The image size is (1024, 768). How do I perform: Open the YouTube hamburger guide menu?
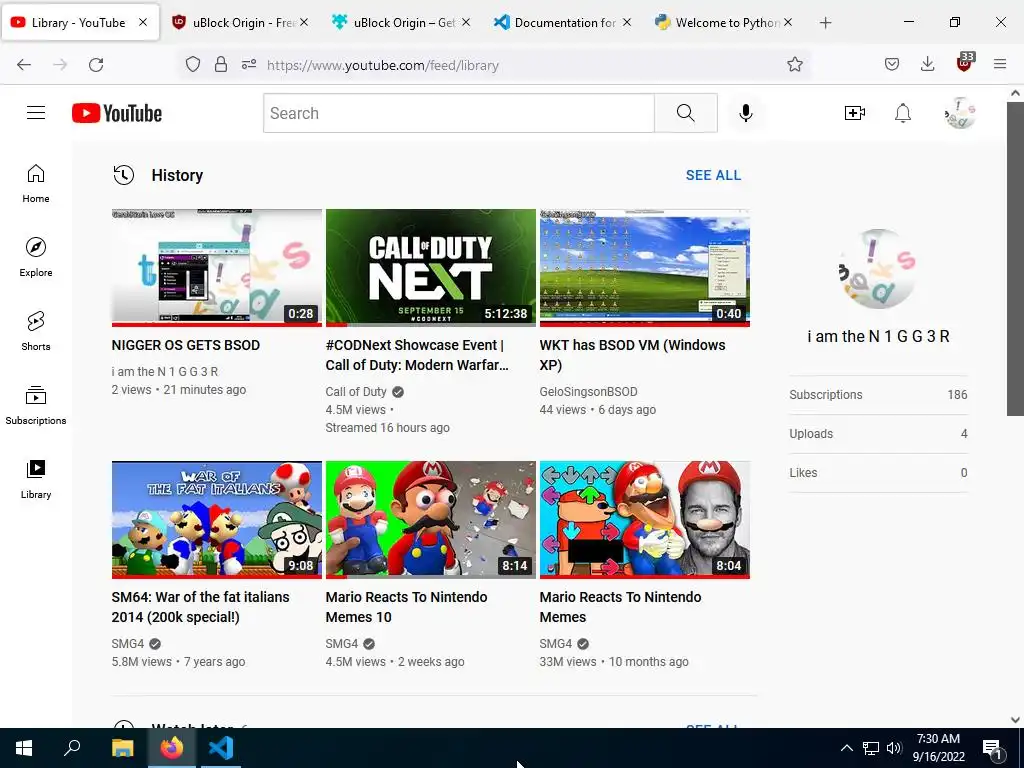click(36, 113)
